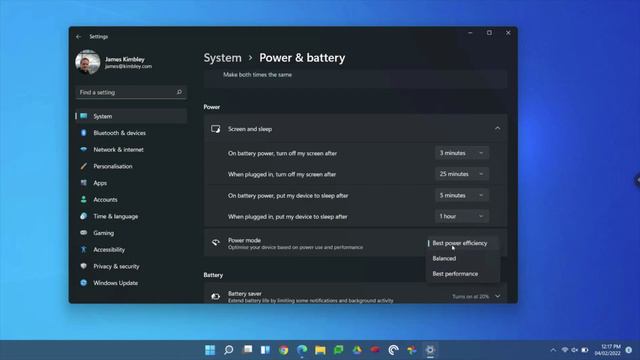The width and height of the screenshot is (640, 360).
Task: Open the Windows Start menu
Action: click(210, 350)
